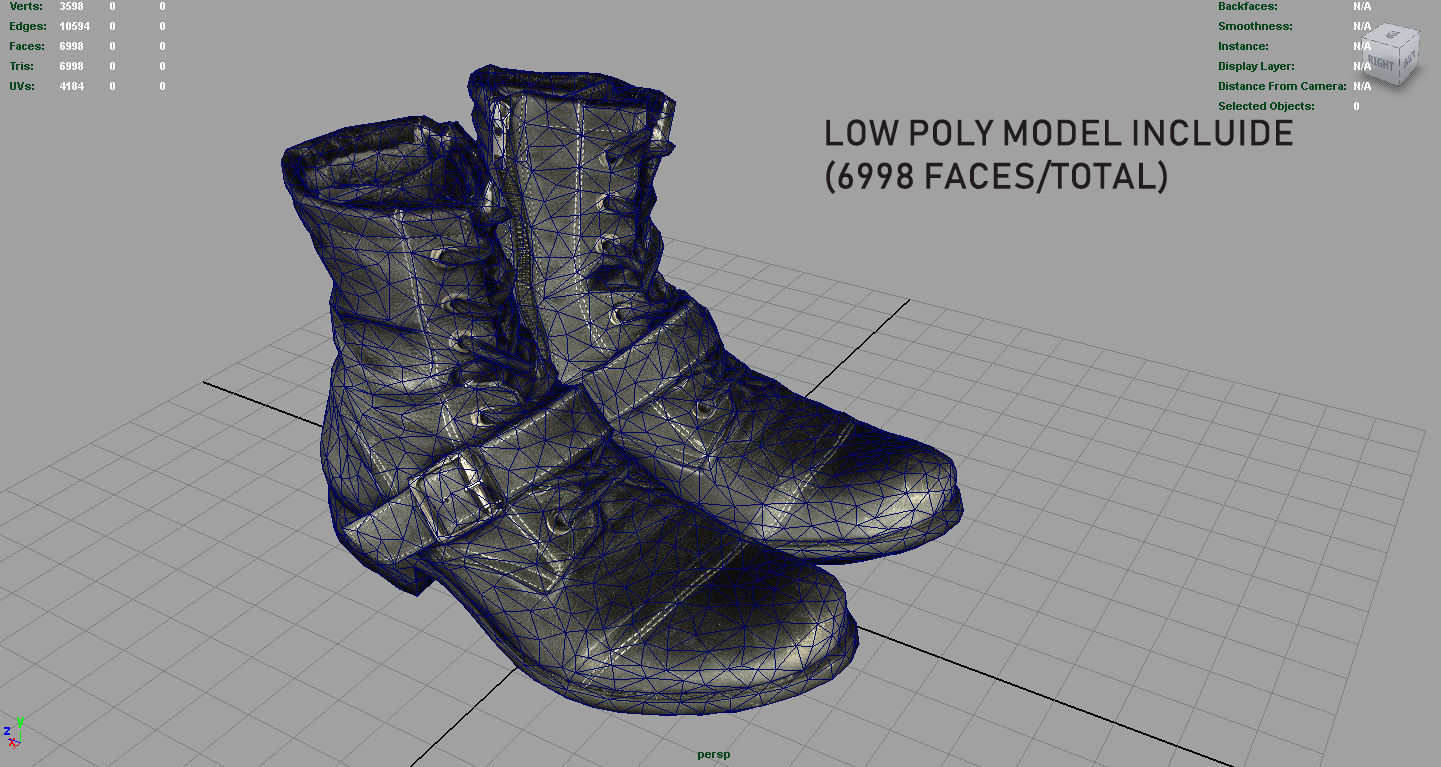
Task: Click the XYZ axis indicator gizmo
Action: point(13,732)
